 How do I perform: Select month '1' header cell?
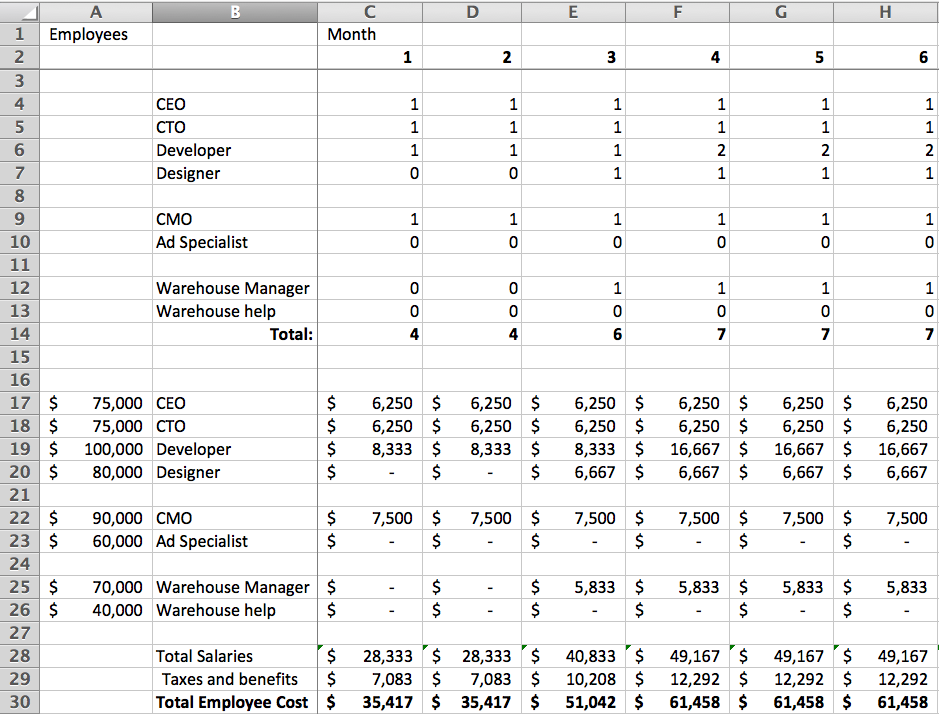pos(370,57)
